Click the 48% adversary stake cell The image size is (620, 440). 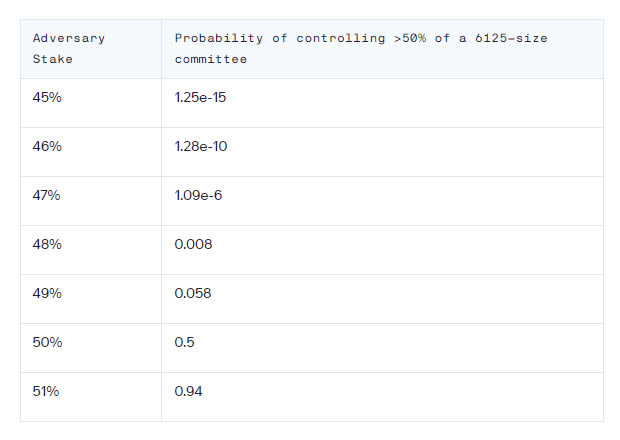point(47,244)
